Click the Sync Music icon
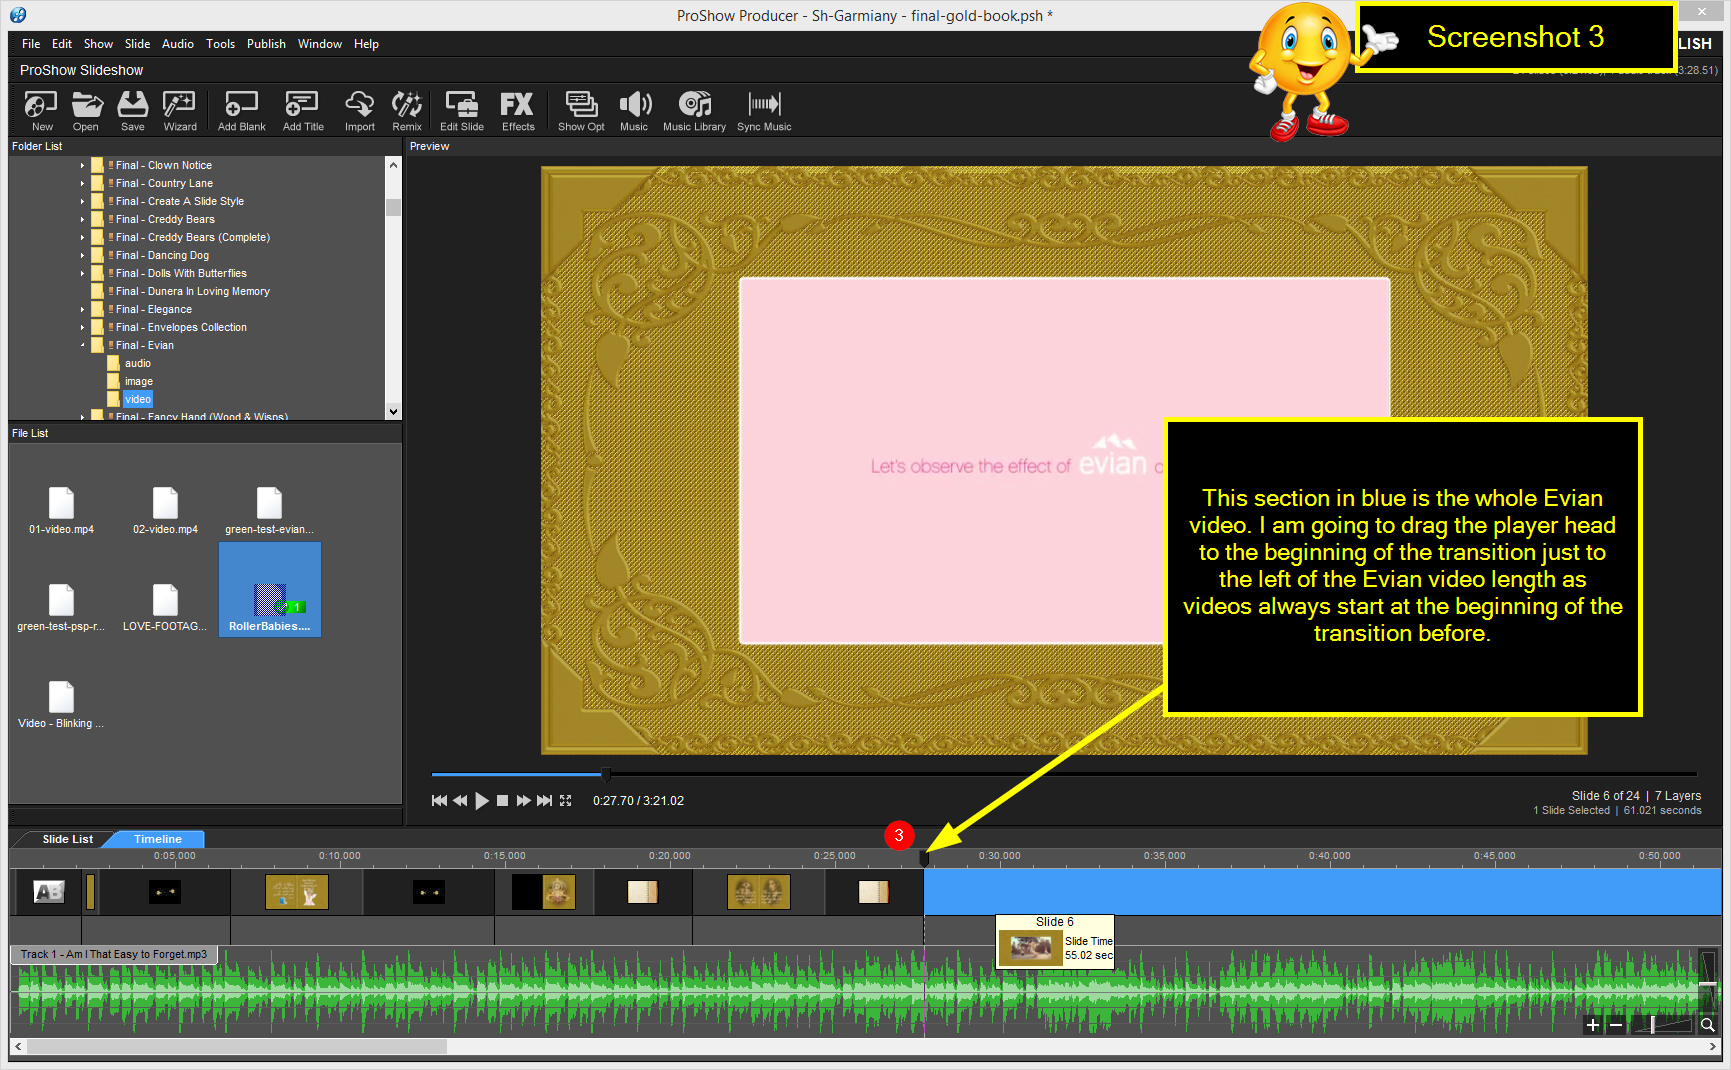Viewport: 1731px width, 1070px height. coord(764,111)
